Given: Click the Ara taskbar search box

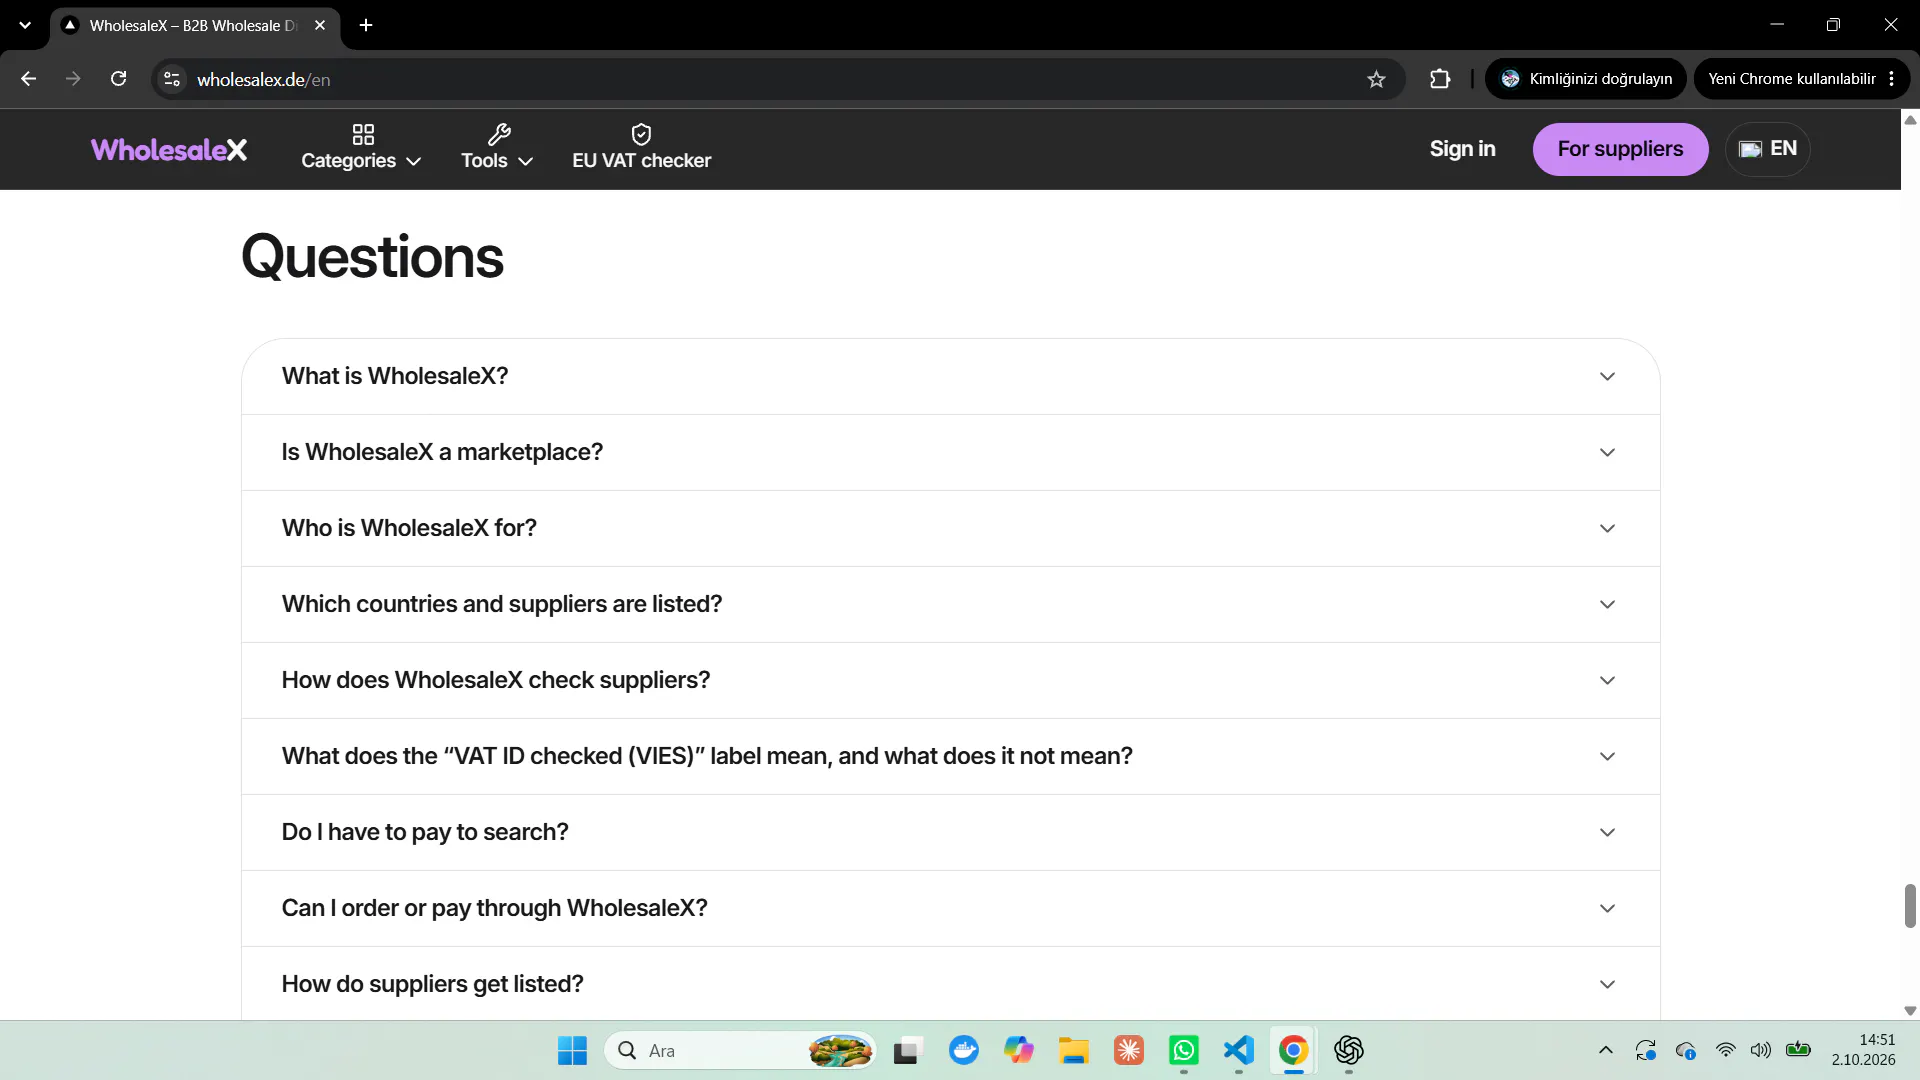Looking at the screenshot, I should point(740,1051).
